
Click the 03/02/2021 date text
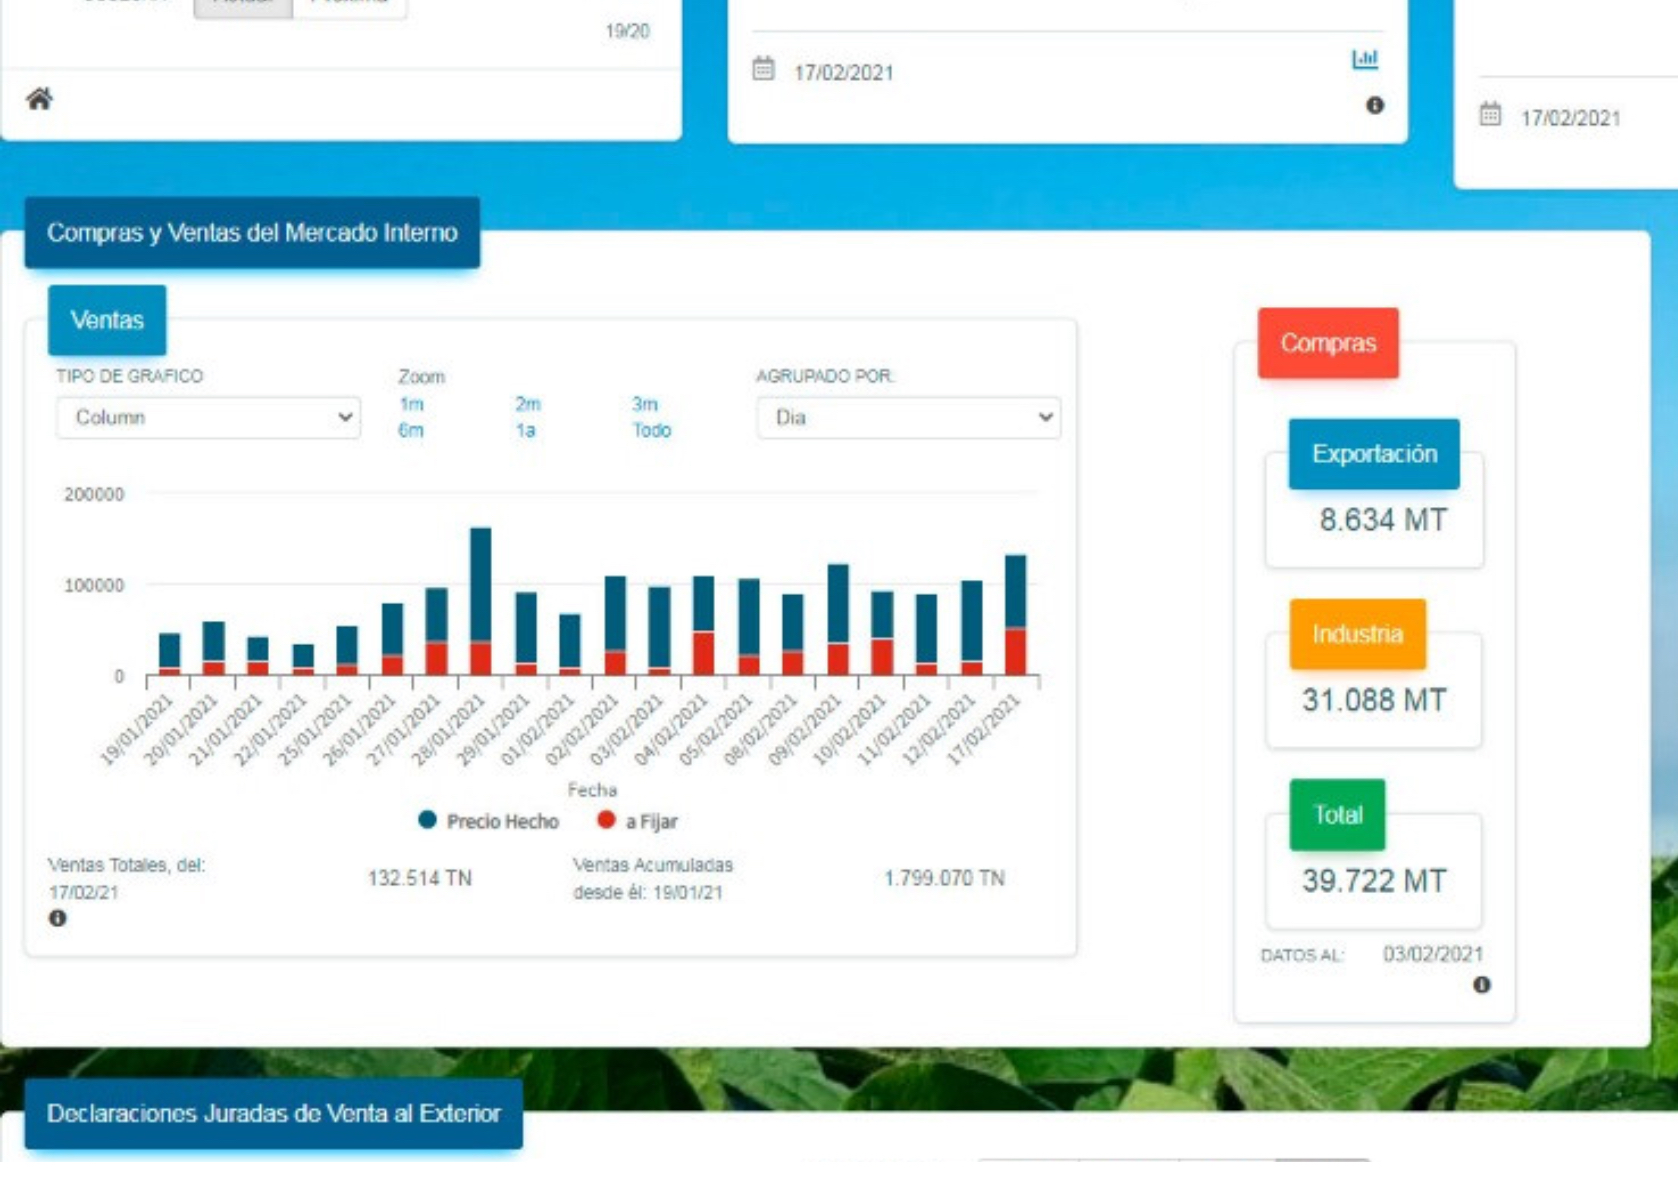click(x=1433, y=954)
